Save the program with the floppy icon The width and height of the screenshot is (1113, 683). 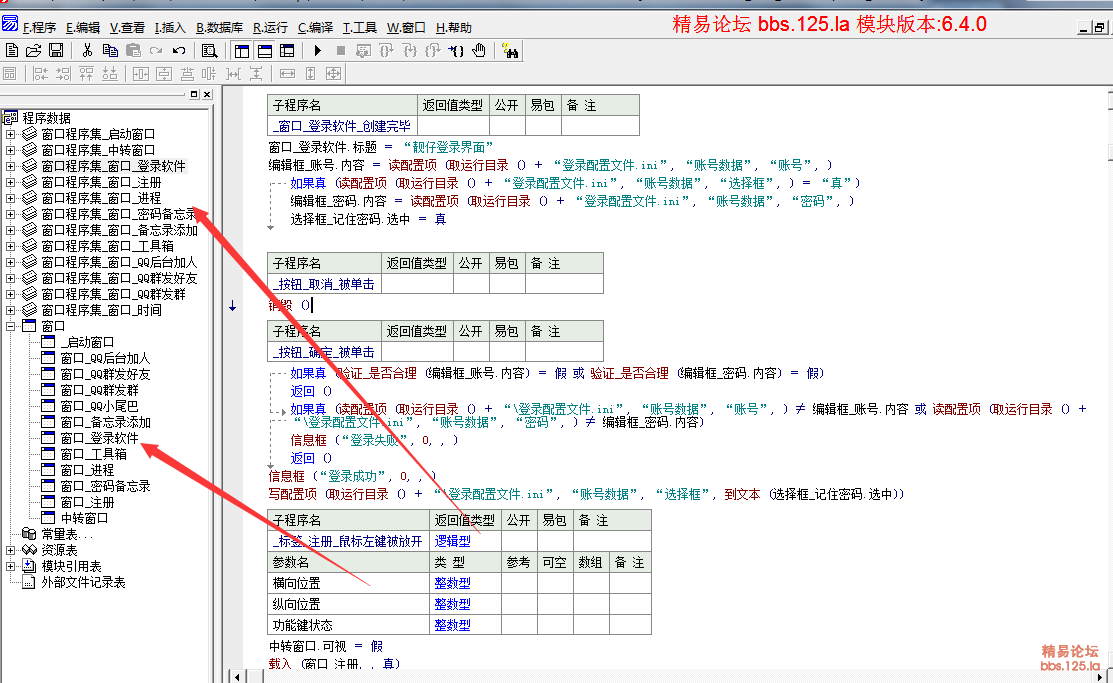tap(55, 50)
